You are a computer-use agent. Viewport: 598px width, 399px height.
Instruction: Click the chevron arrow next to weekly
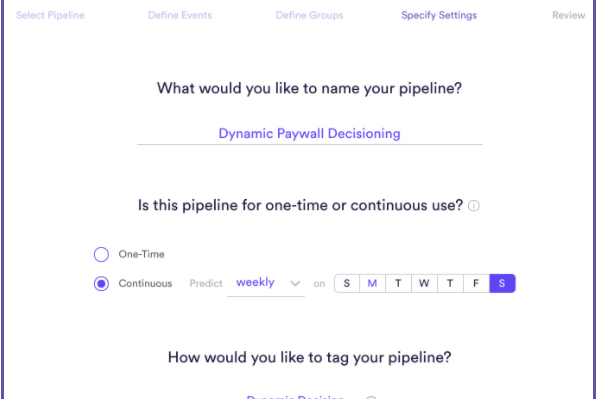pos(295,283)
